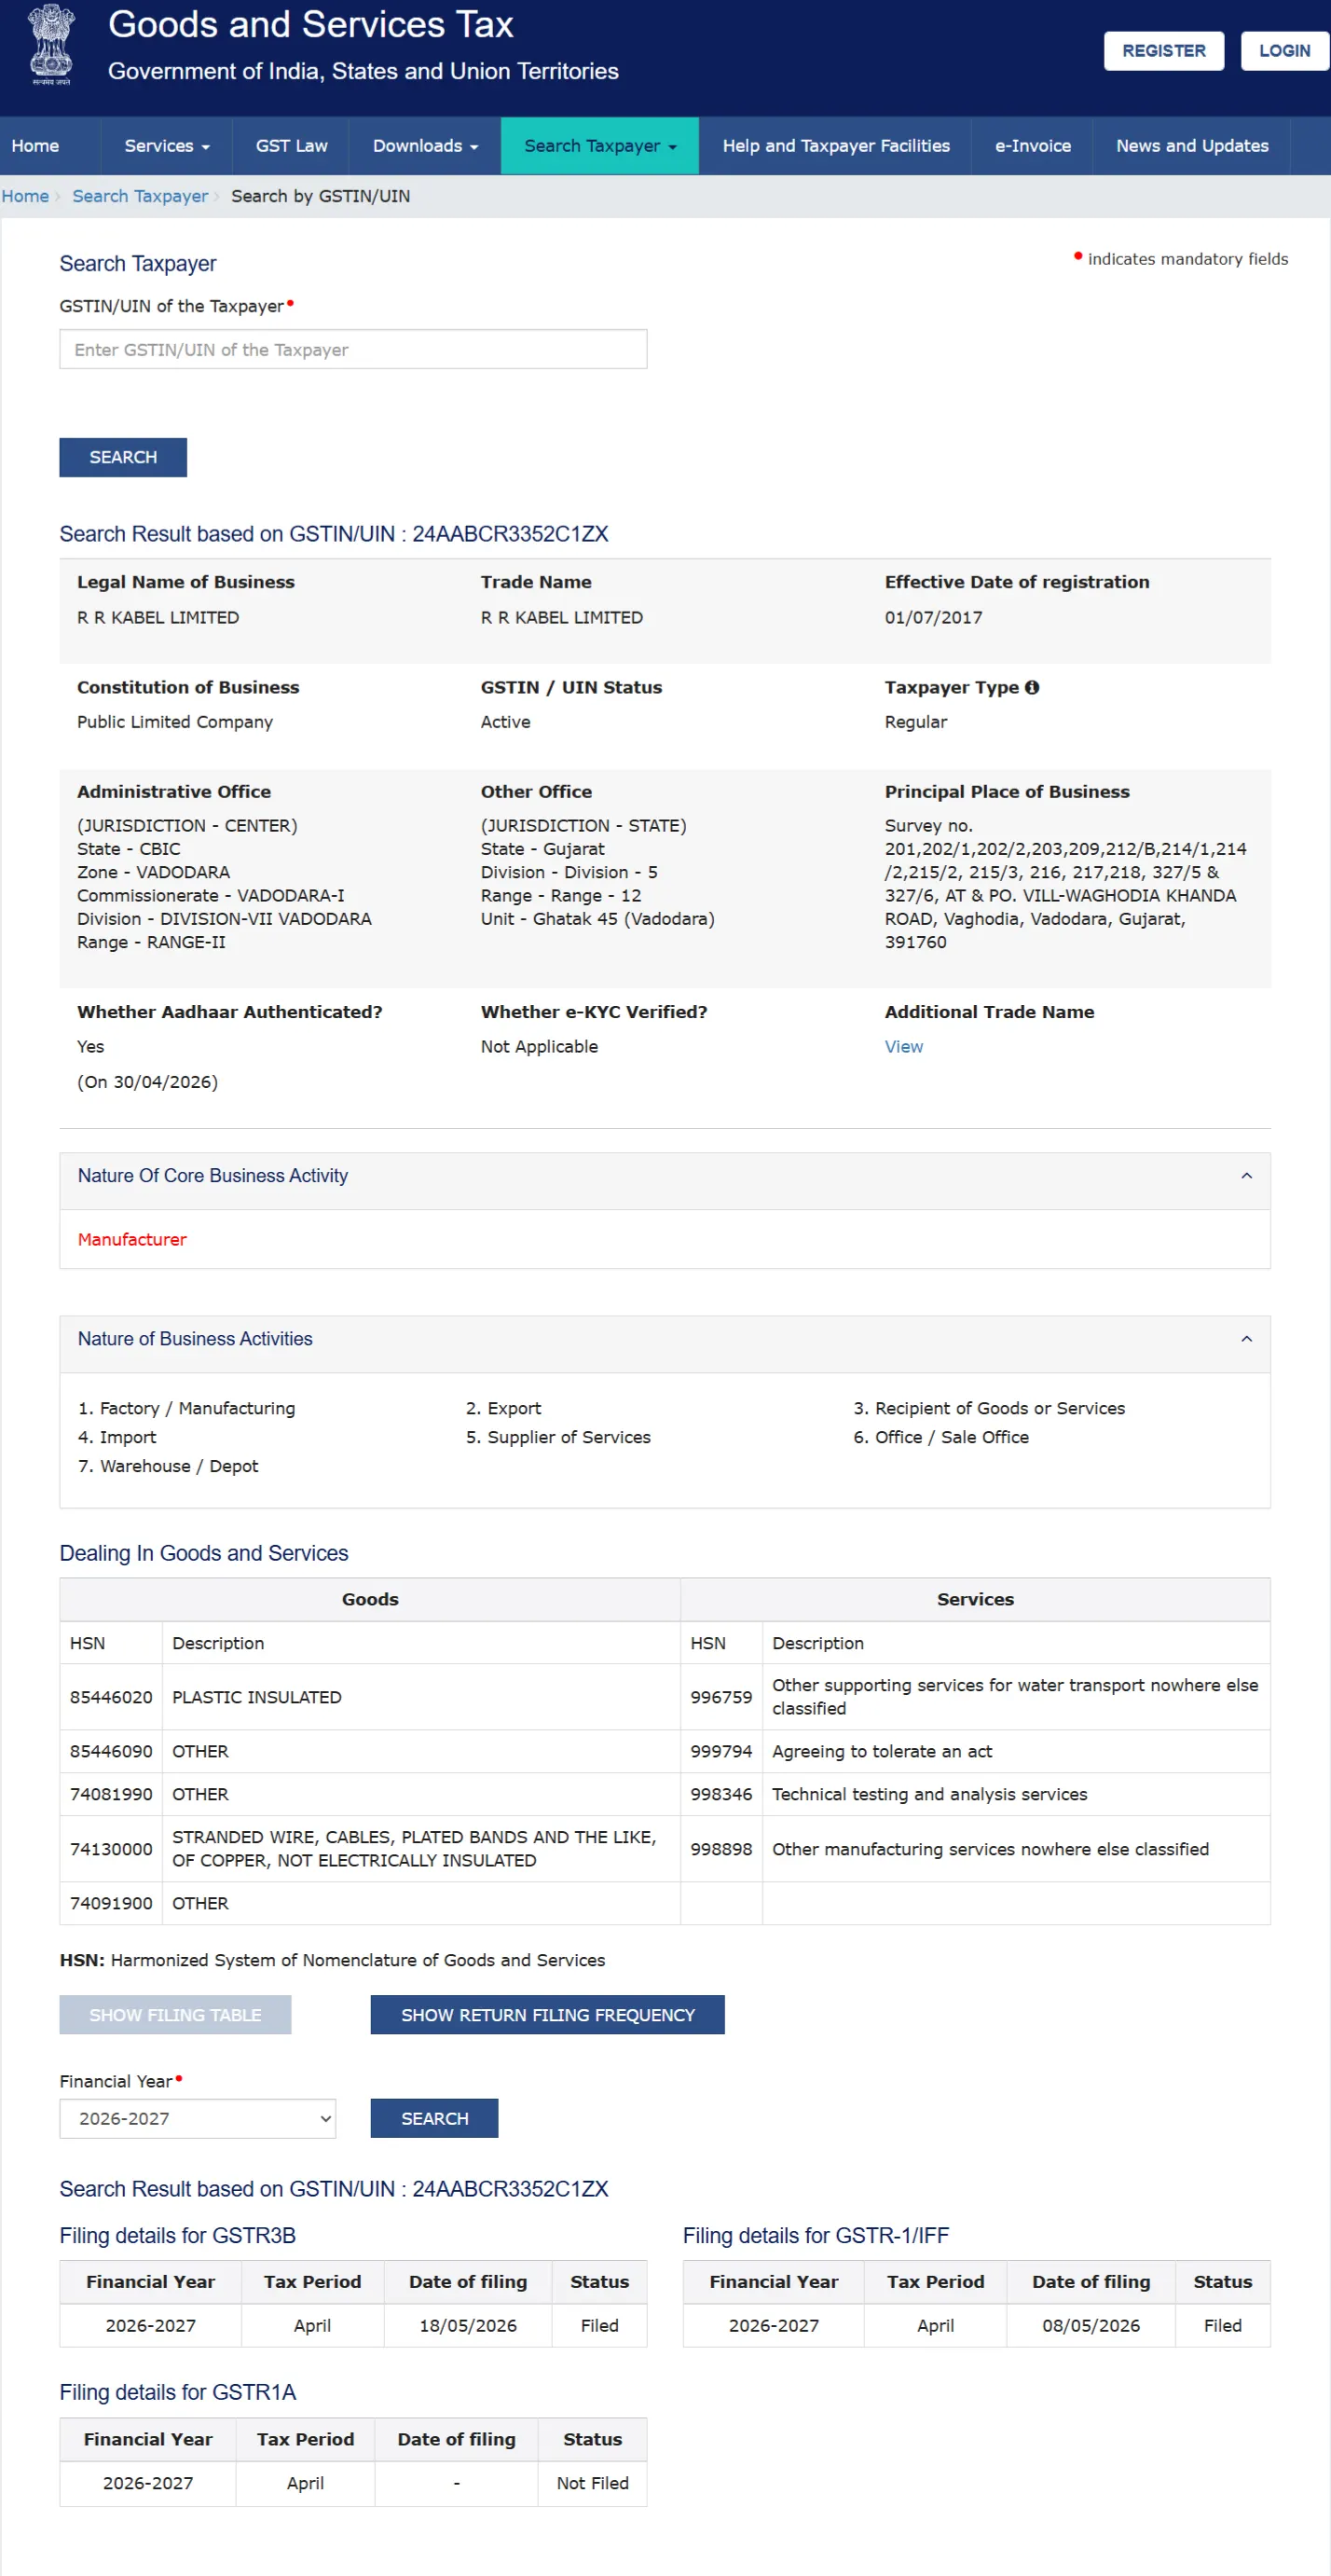The image size is (1331, 2576).
Task: Click '2. Export' activity
Action: pos(503,1408)
